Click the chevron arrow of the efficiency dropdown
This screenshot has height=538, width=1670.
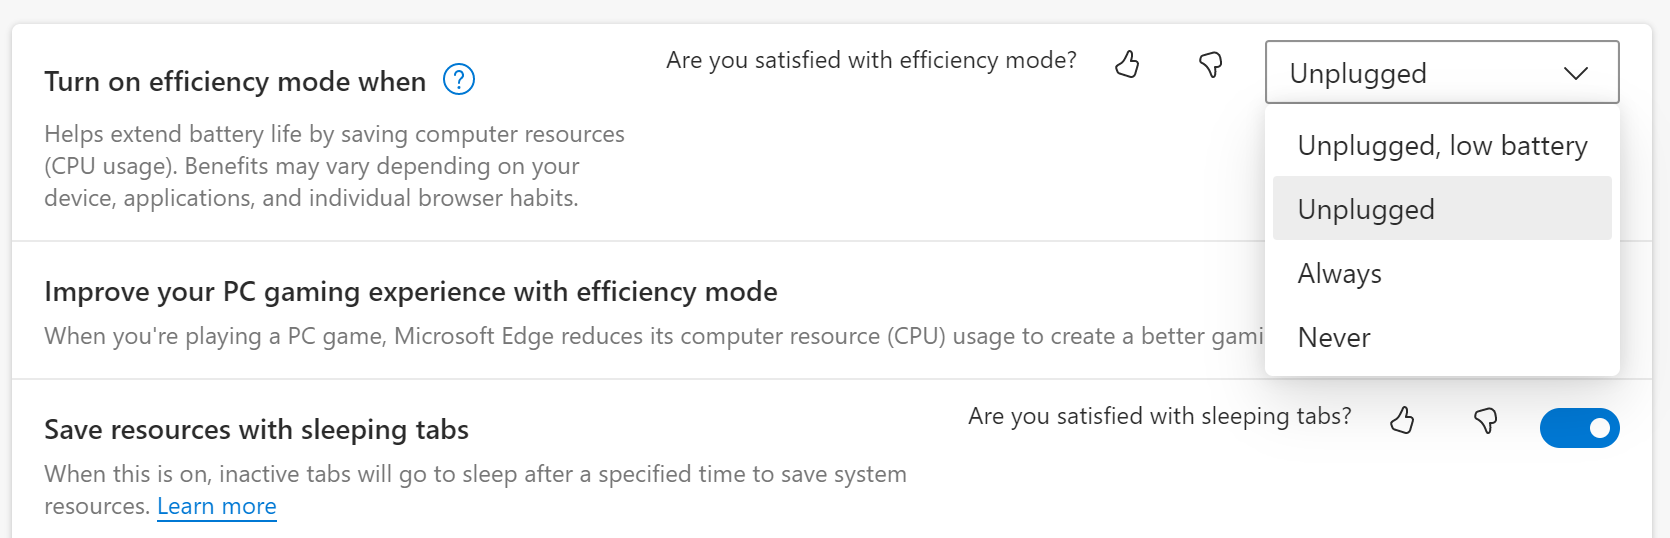(1576, 73)
